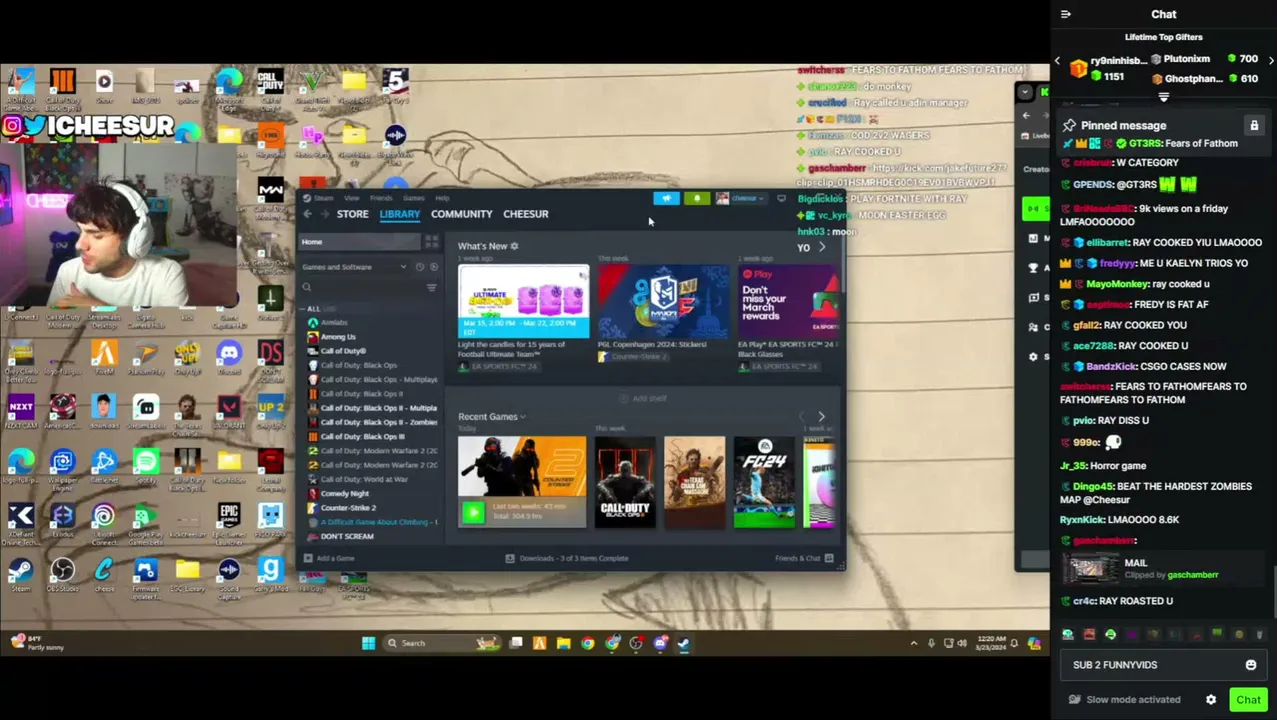Screen dimensions: 1277x720
Task: Select DON'T SCREAM in game list
Action: tap(347, 537)
